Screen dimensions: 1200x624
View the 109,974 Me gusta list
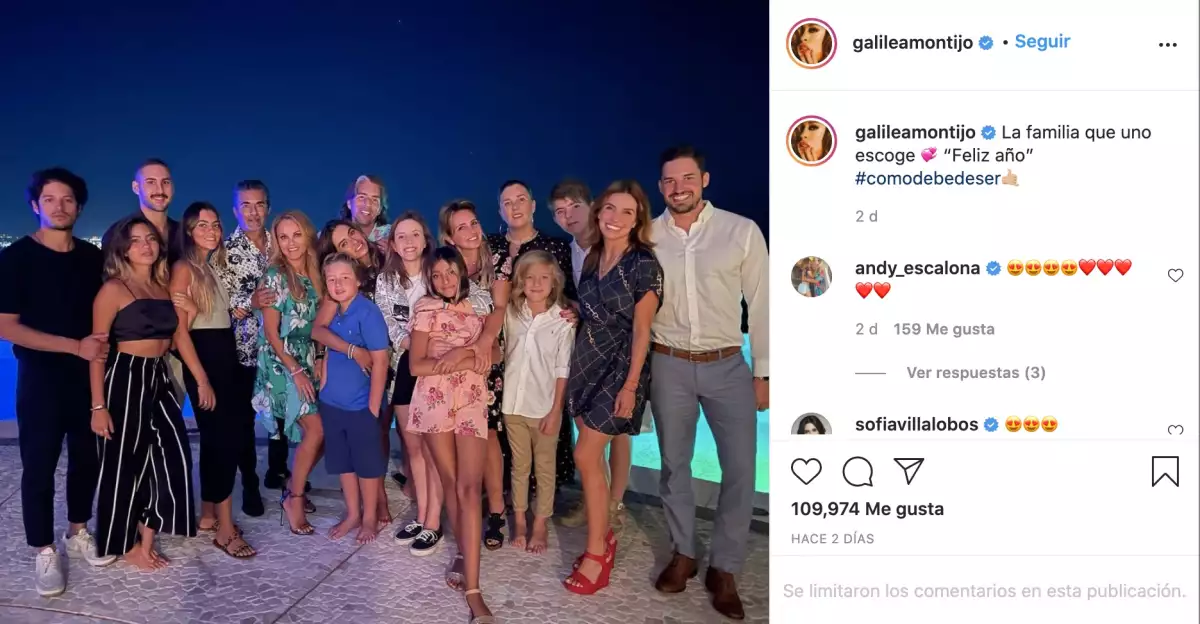867,509
